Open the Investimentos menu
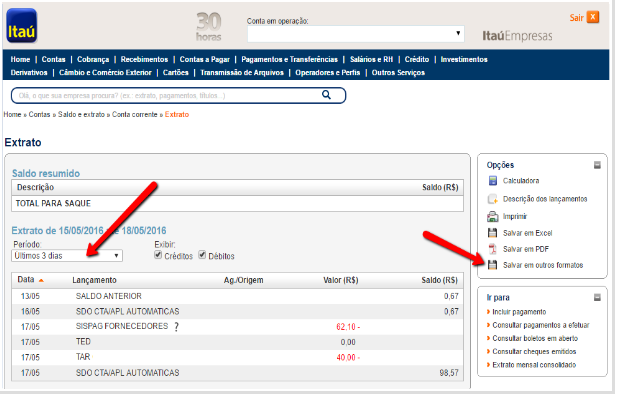Viewport: 617px width, 397px height. coord(464,59)
